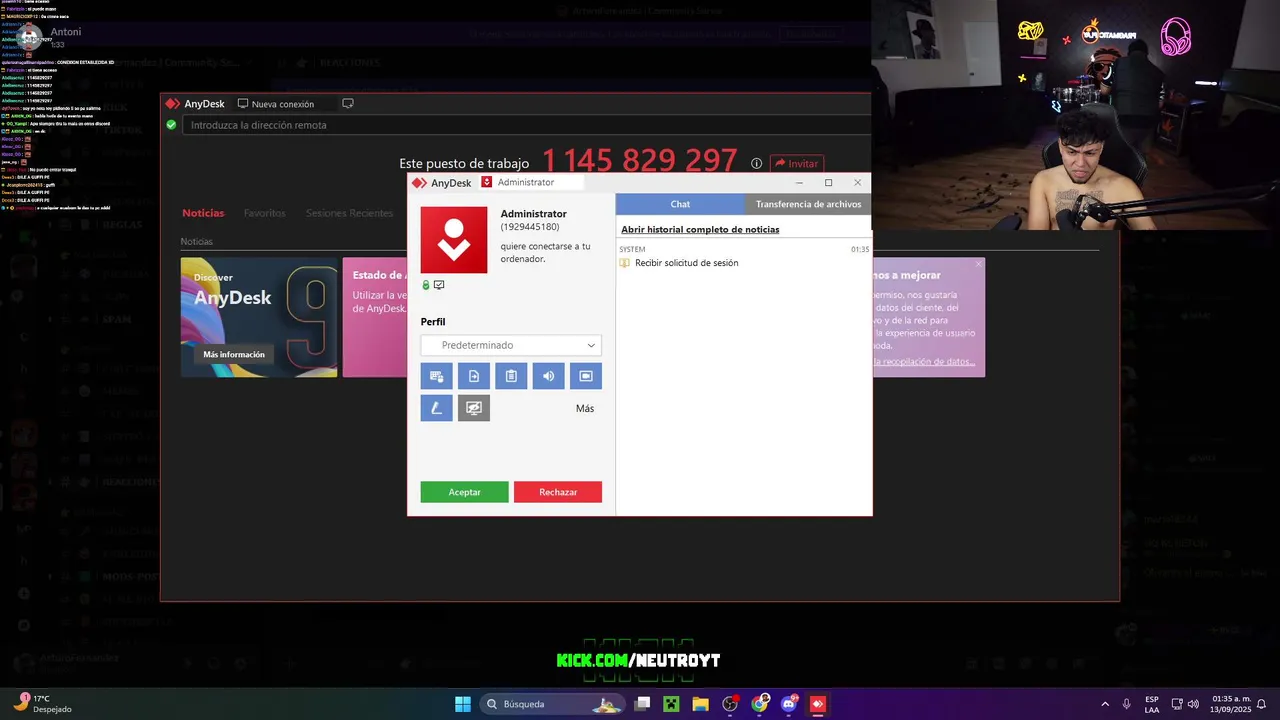The height and width of the screenshot is (720, 1280).
Task: Toggle keyboard and mouse control permission
Action: [x=436, y=376]
